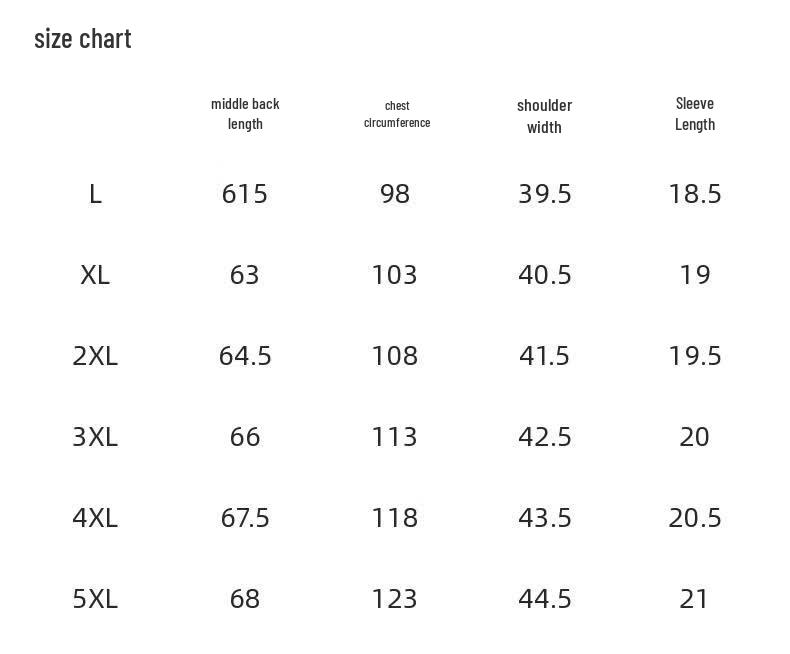The image size is (790, 654).
Task: Select the 4XL size row label
Action: (x=95, y=518)
